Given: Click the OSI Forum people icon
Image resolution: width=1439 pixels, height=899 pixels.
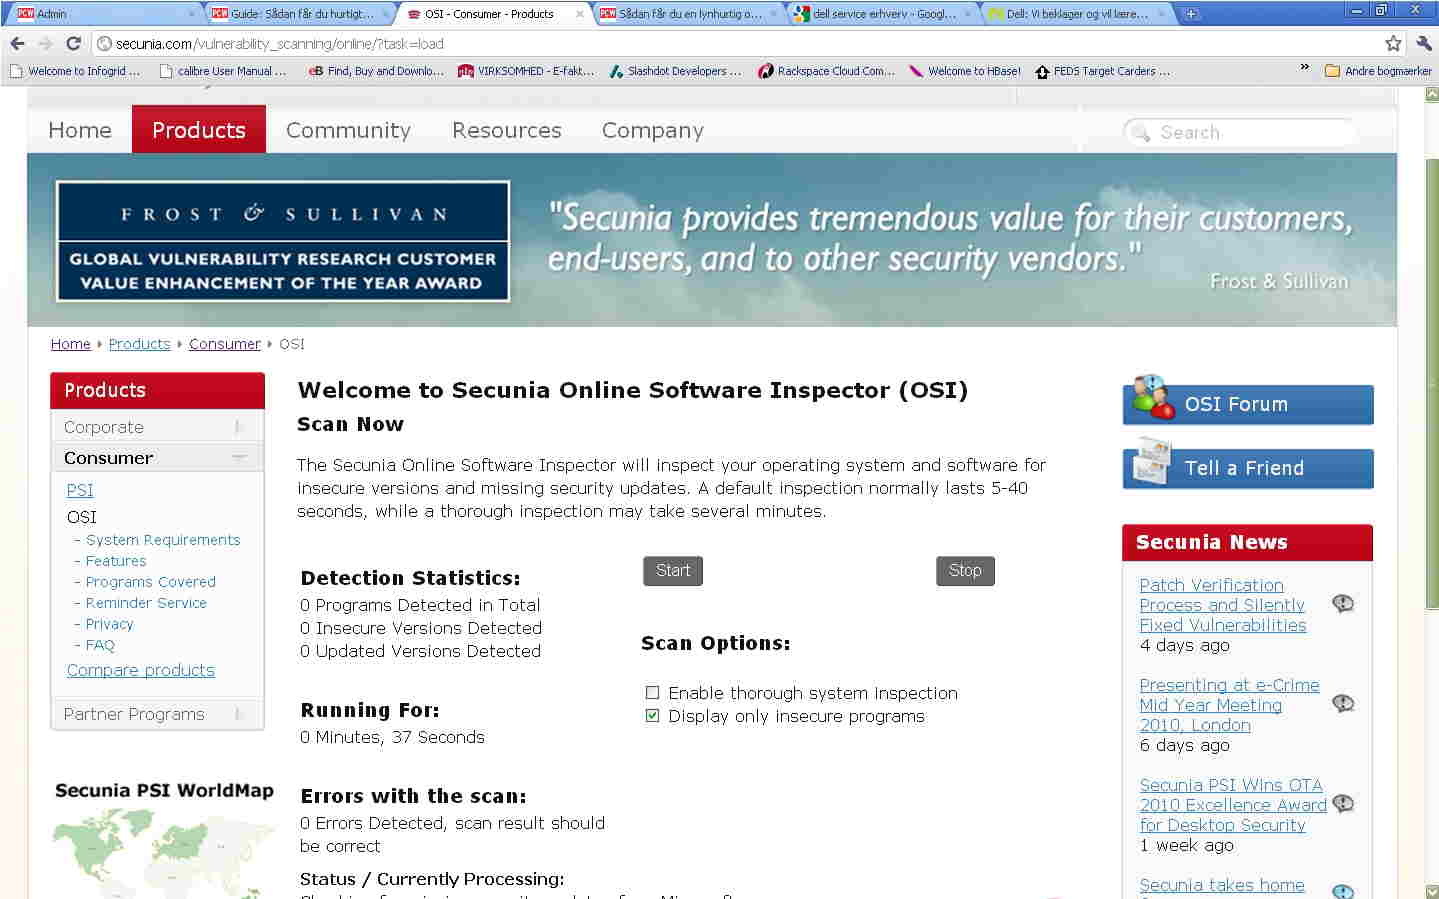Looking at the screenshot, I should pyautogui.click(x=1154, y=397).
